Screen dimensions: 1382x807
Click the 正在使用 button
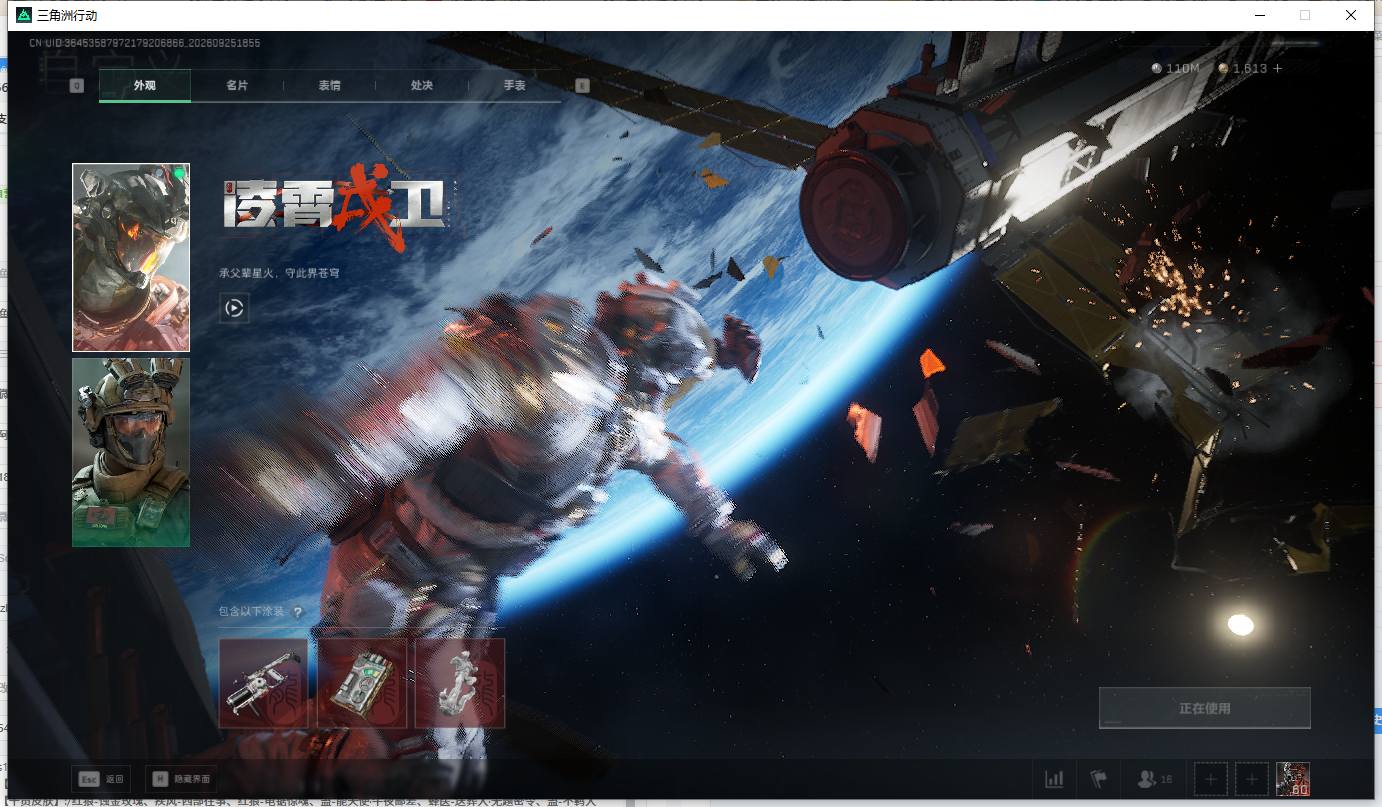point(1204,708)
